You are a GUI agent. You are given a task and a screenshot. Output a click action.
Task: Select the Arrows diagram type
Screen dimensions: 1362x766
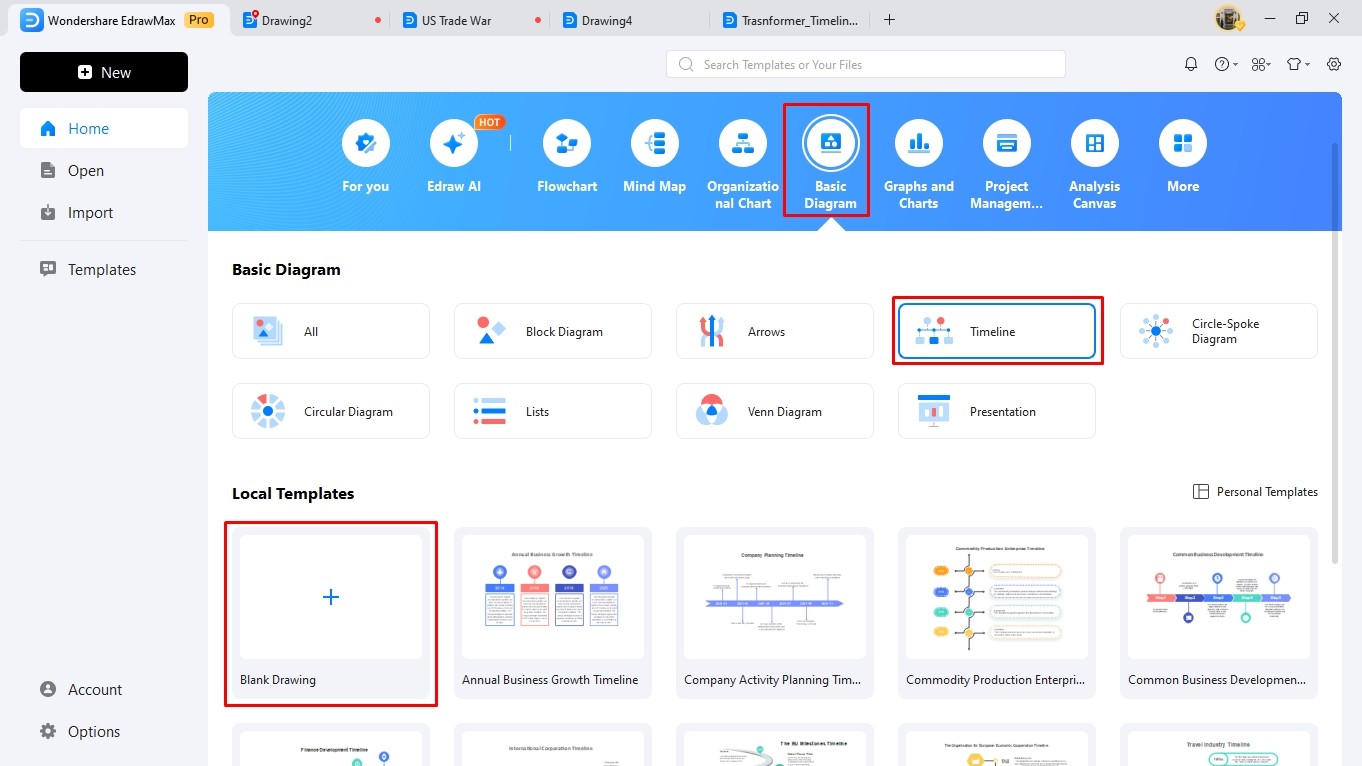pos(775,331)
